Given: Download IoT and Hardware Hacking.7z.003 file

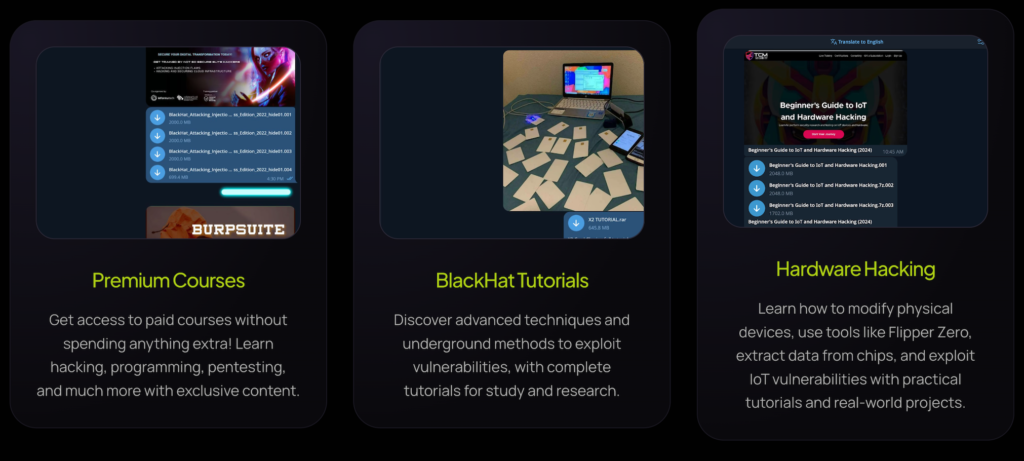Looking at the screenshot, I should [756, 208].
